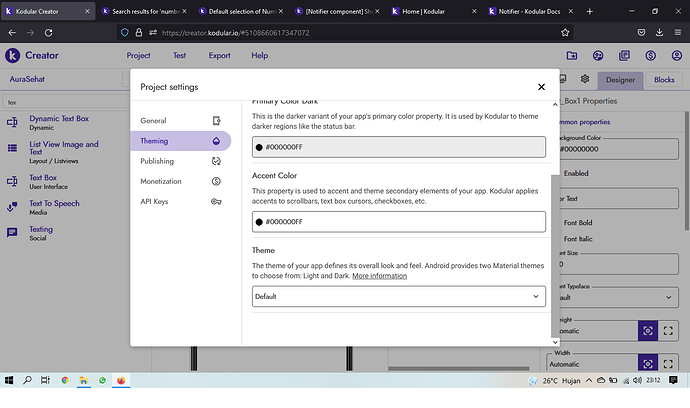This screenshot has width=690, height=408.
Task: Click the AuraSehat project name
Action: pos(27,79)
